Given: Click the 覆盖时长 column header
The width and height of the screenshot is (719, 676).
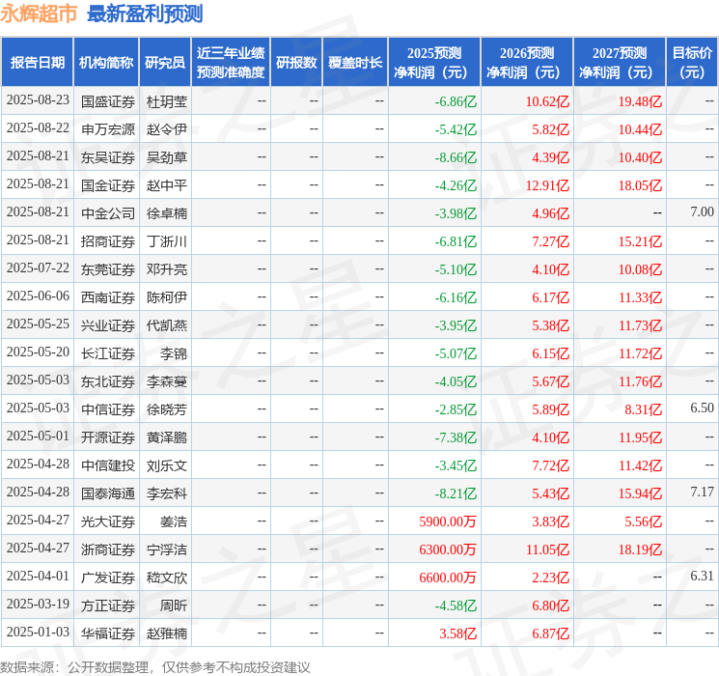Looking at the screenshot, I should 355,63.
